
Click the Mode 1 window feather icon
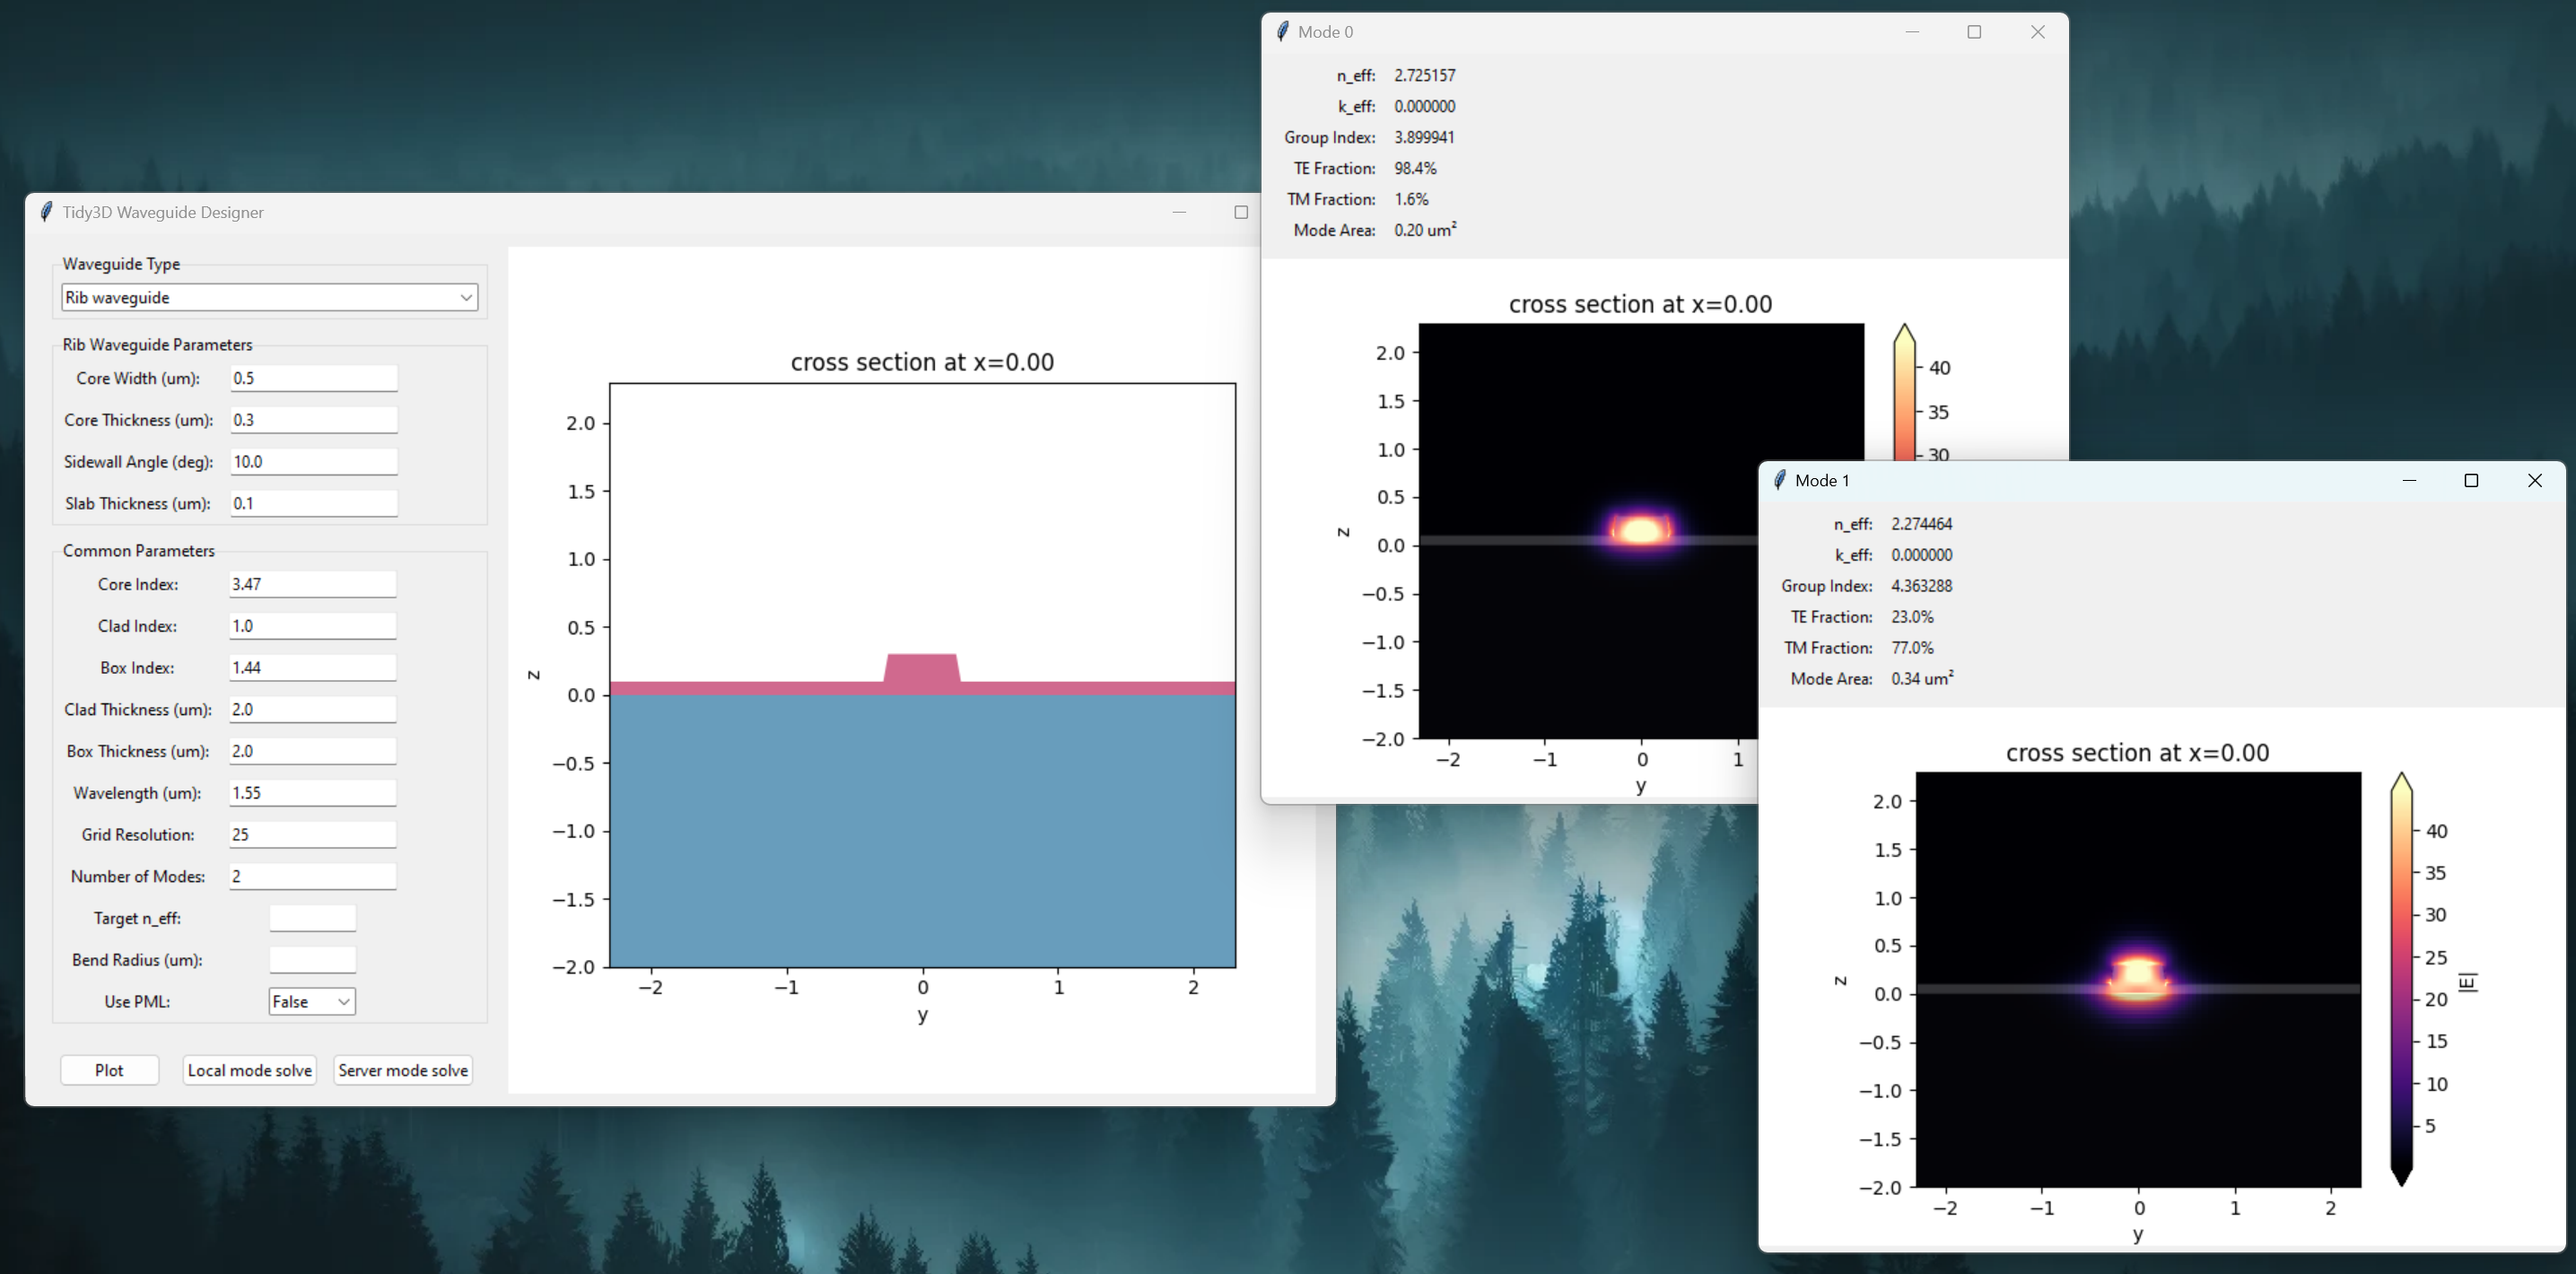[1779, 480]
